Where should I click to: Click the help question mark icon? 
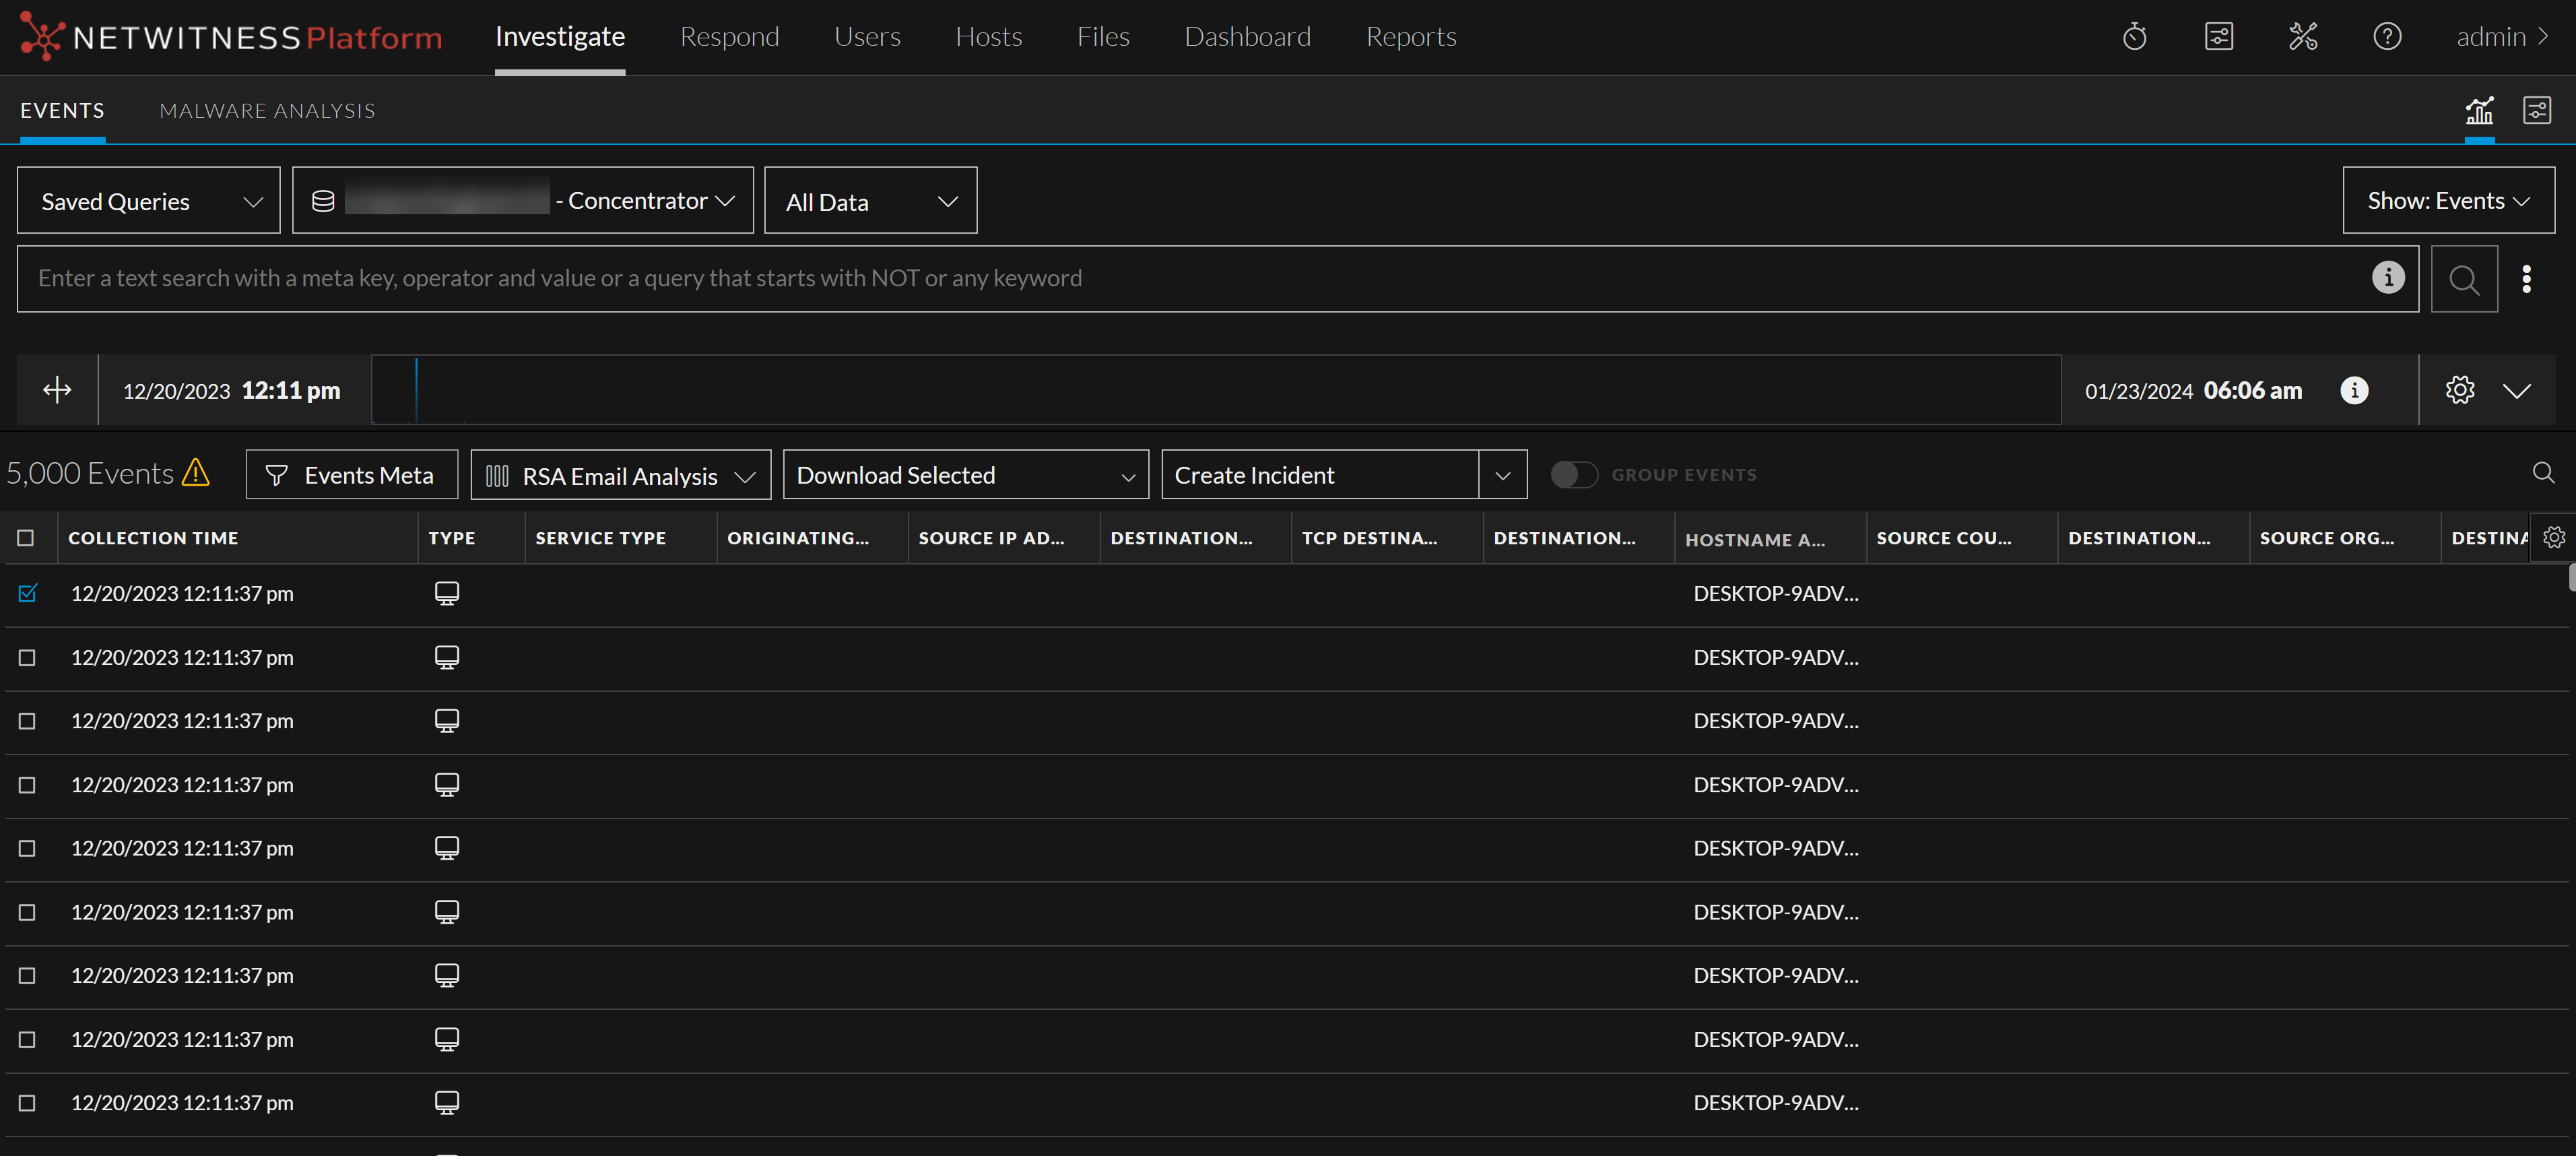[x=2386, y=37]
